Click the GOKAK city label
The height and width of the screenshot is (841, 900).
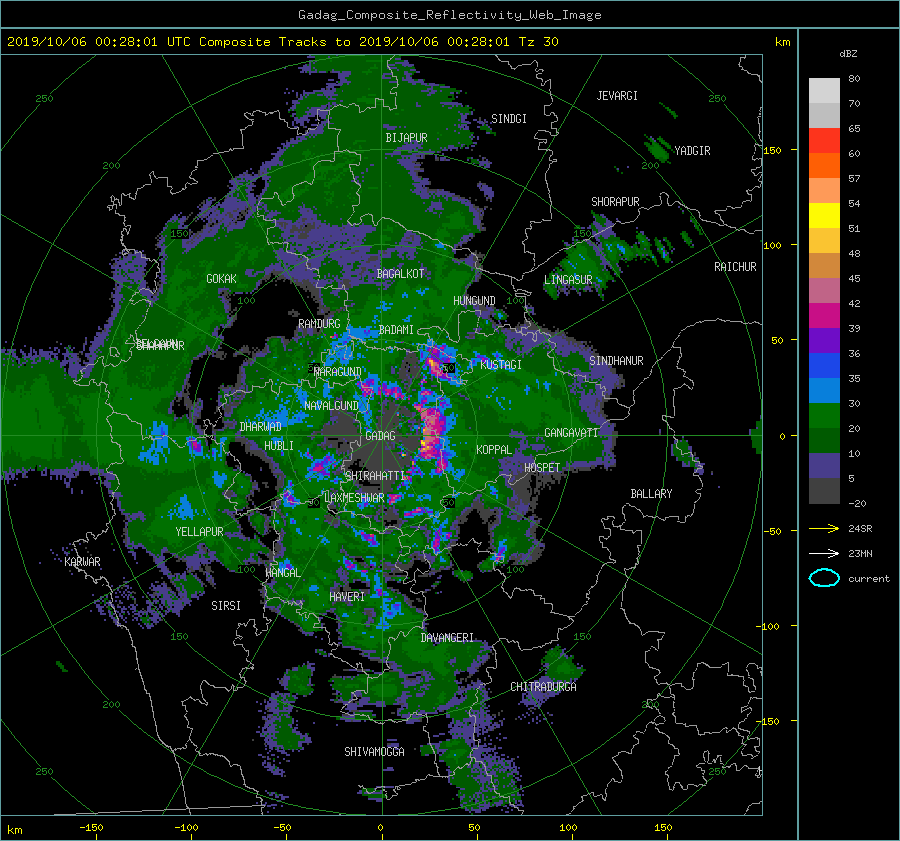pos(221,279)
